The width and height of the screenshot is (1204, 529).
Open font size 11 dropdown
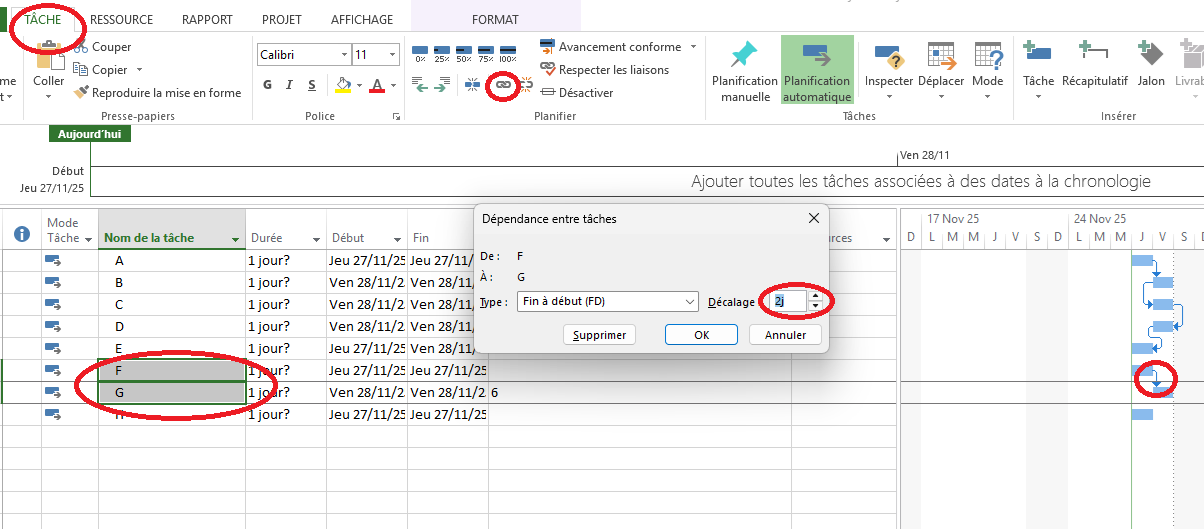click(x=392, y=55)
